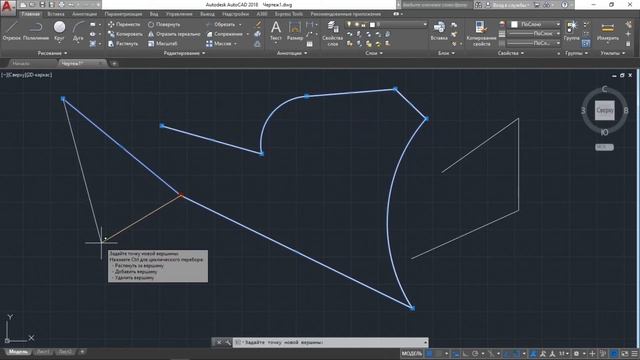Expand the Аннотации panel dropdown

click(x=292, y=53)
